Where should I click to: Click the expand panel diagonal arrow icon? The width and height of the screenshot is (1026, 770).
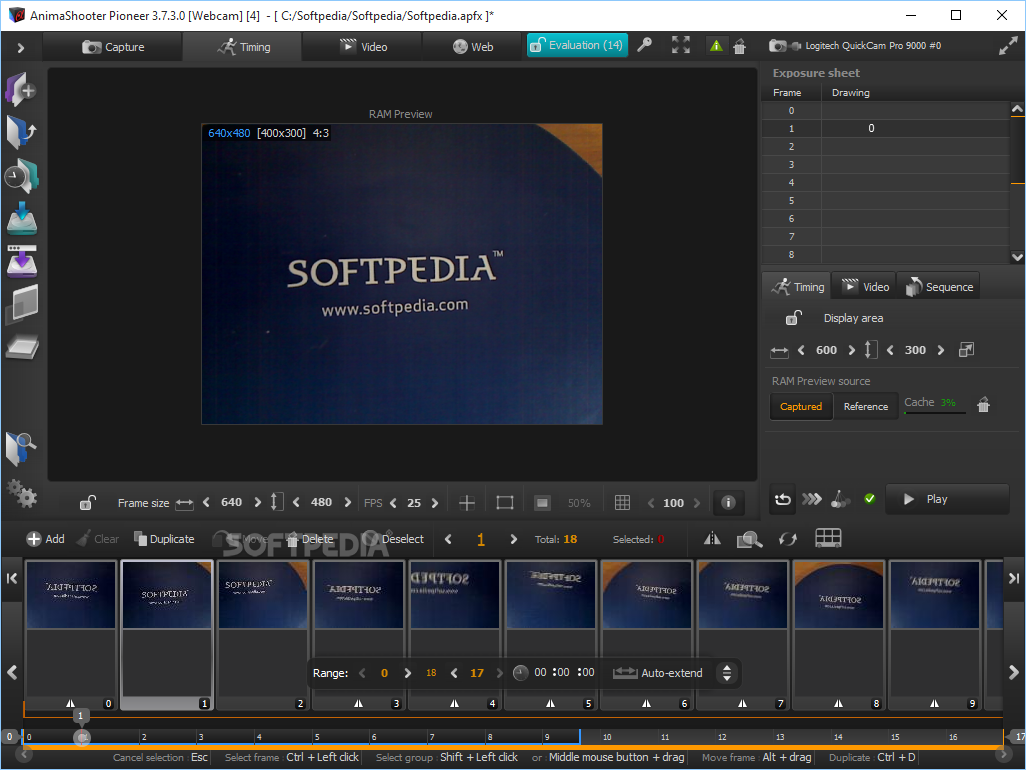click(1008, 46)
